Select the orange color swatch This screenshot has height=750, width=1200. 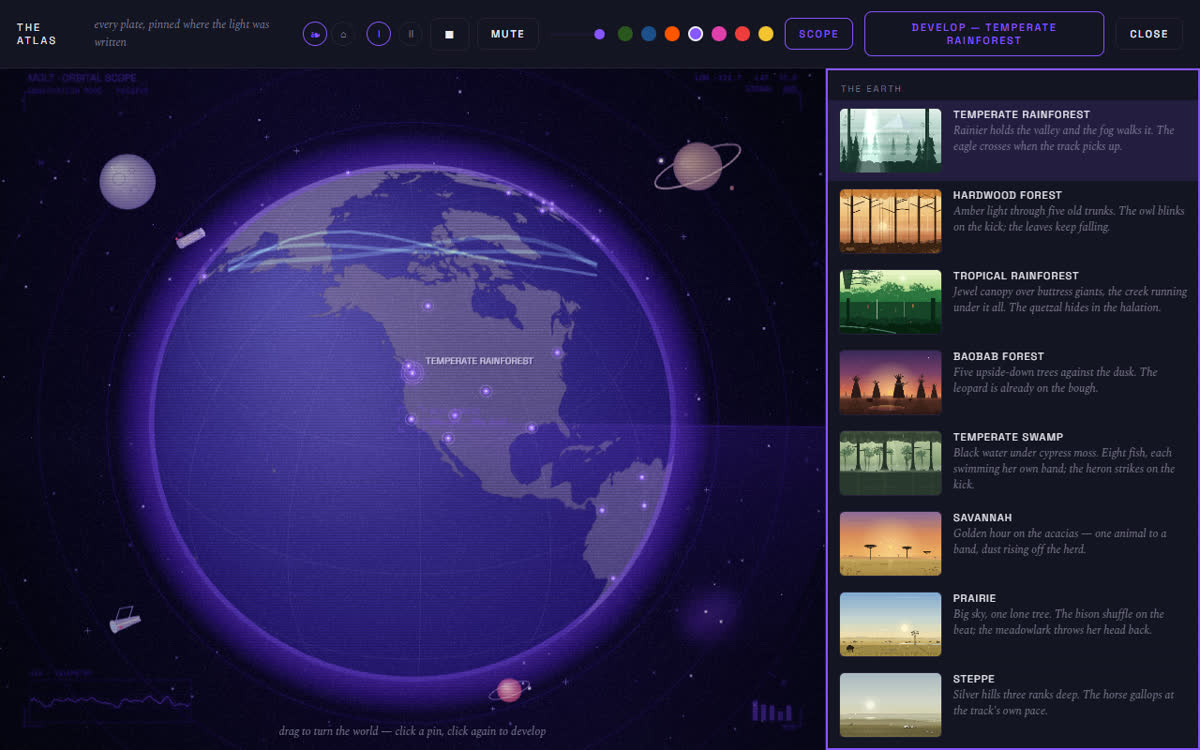pyautogui.click(x=672, y=34)
